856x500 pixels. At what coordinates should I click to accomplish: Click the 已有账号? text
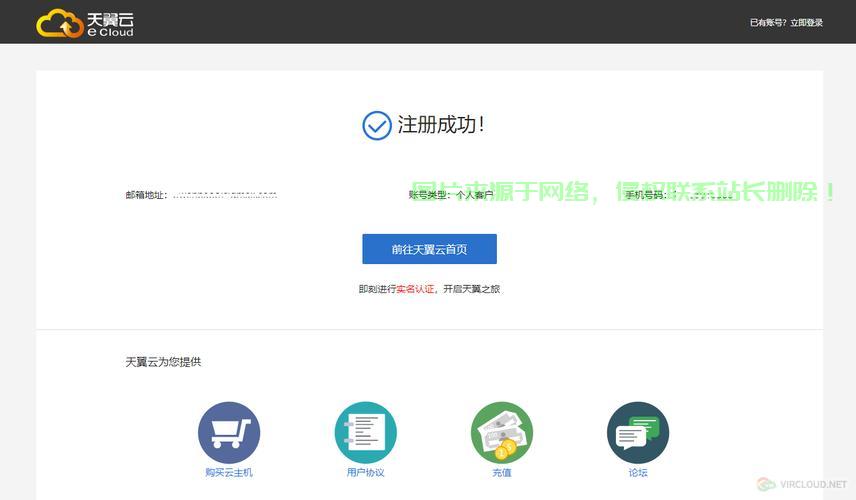(x=768, y=22)
